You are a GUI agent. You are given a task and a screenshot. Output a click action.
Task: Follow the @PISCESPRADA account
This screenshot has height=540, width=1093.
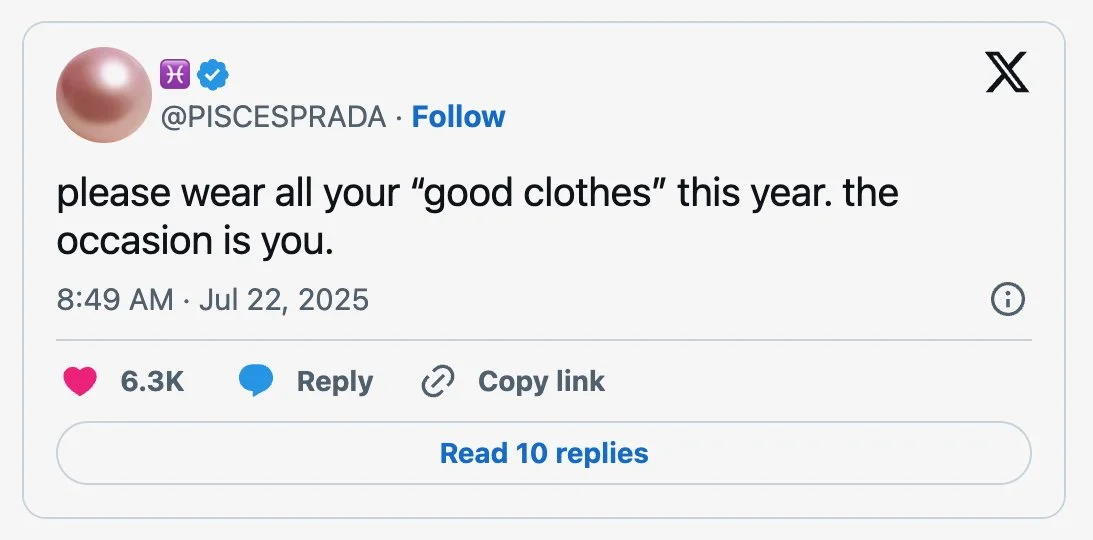(x=459, y=117)
